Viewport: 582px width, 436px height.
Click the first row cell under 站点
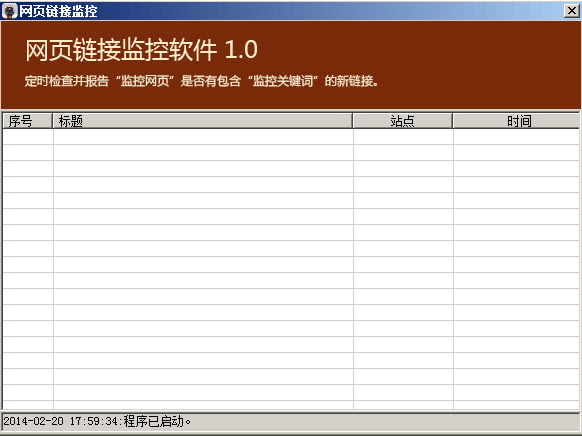403,137
